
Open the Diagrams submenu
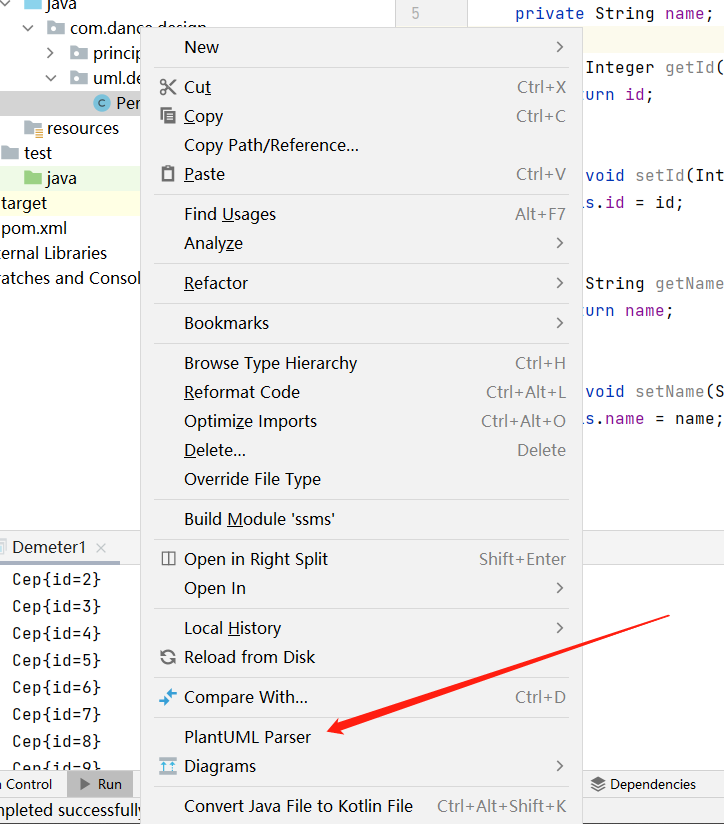[x=361, y=766]
